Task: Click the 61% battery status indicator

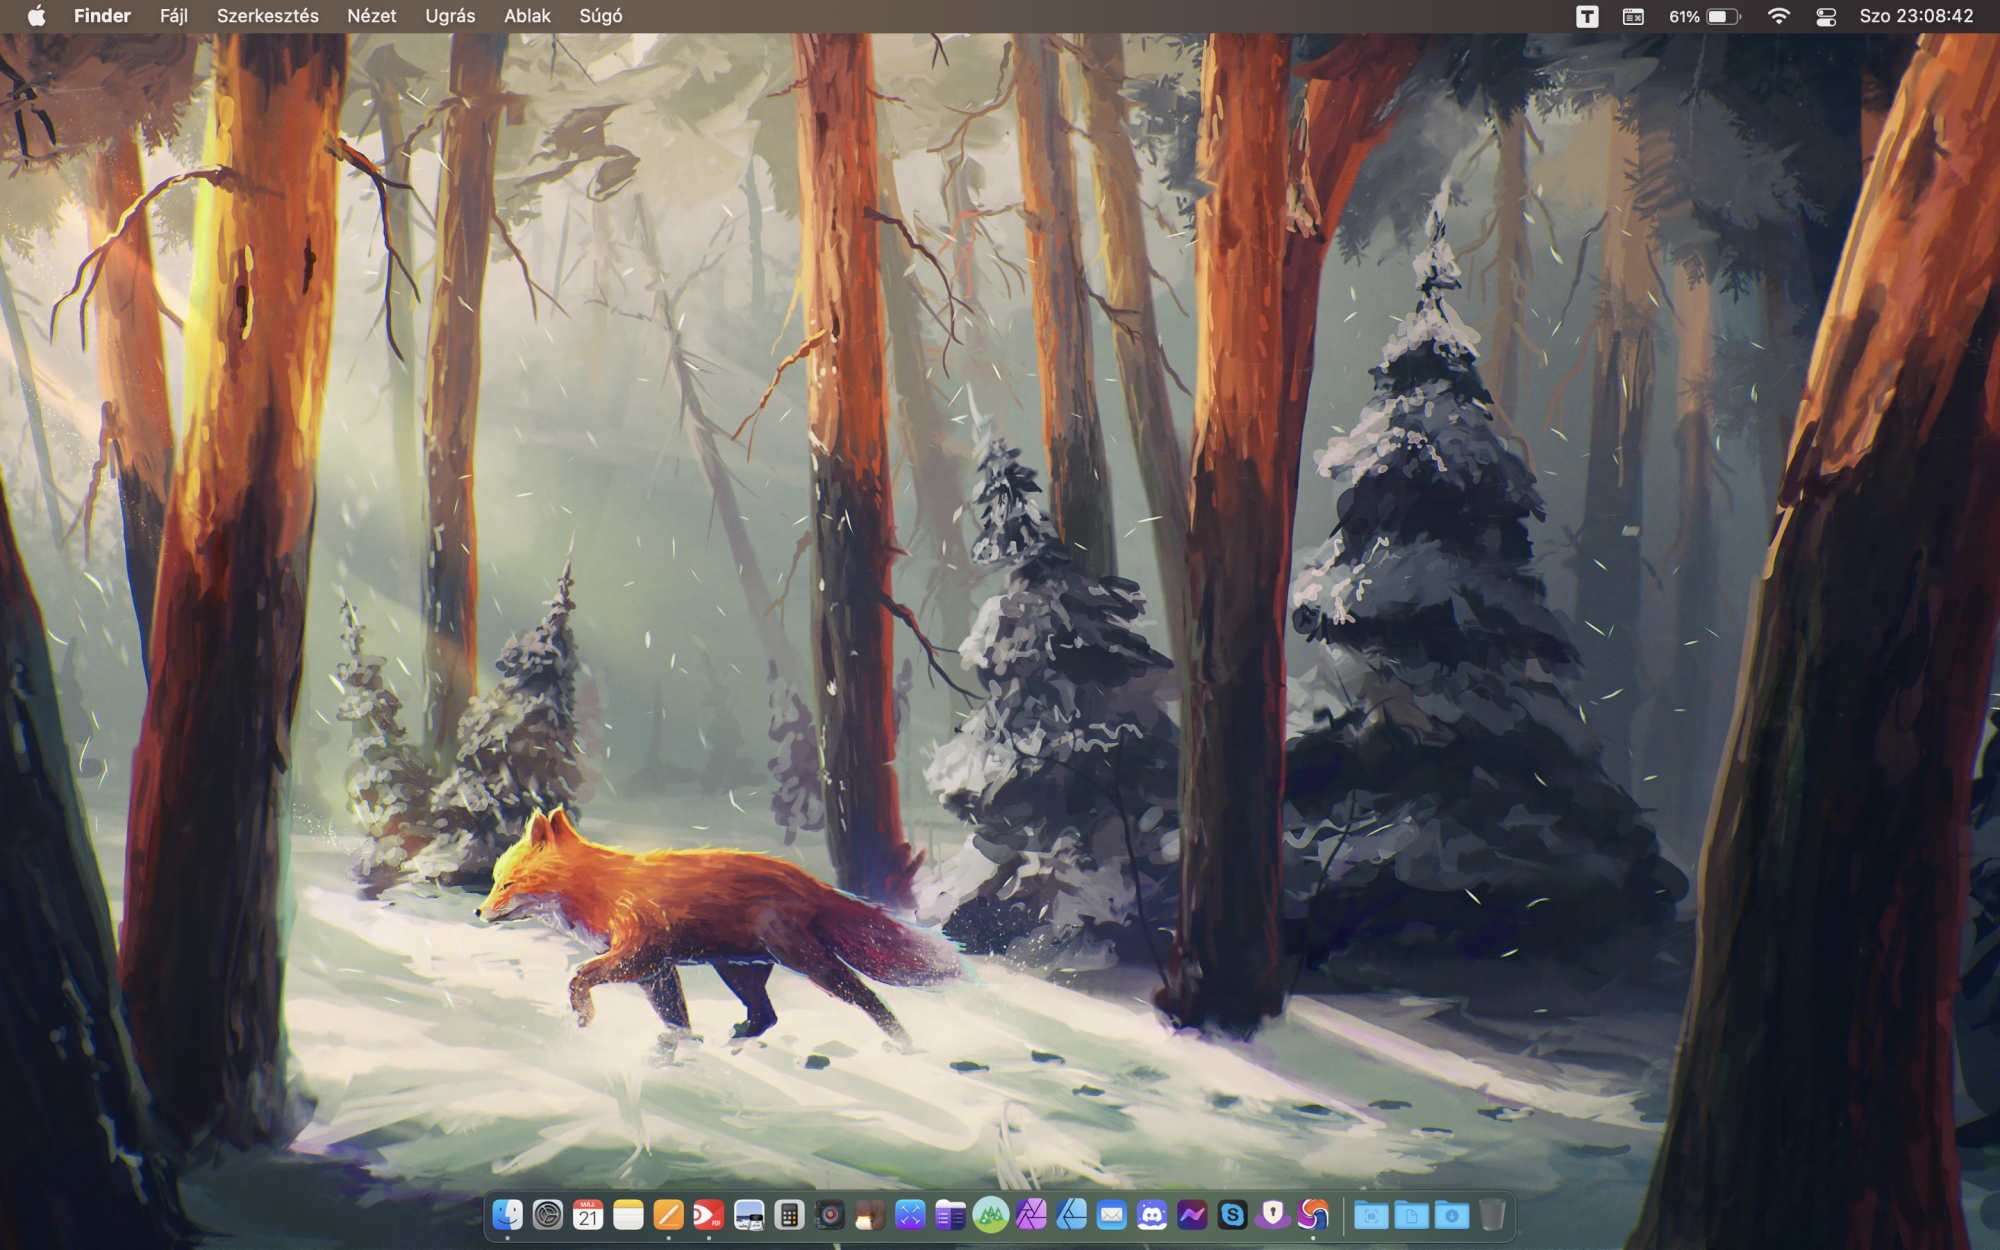Action: (1704, 16)
